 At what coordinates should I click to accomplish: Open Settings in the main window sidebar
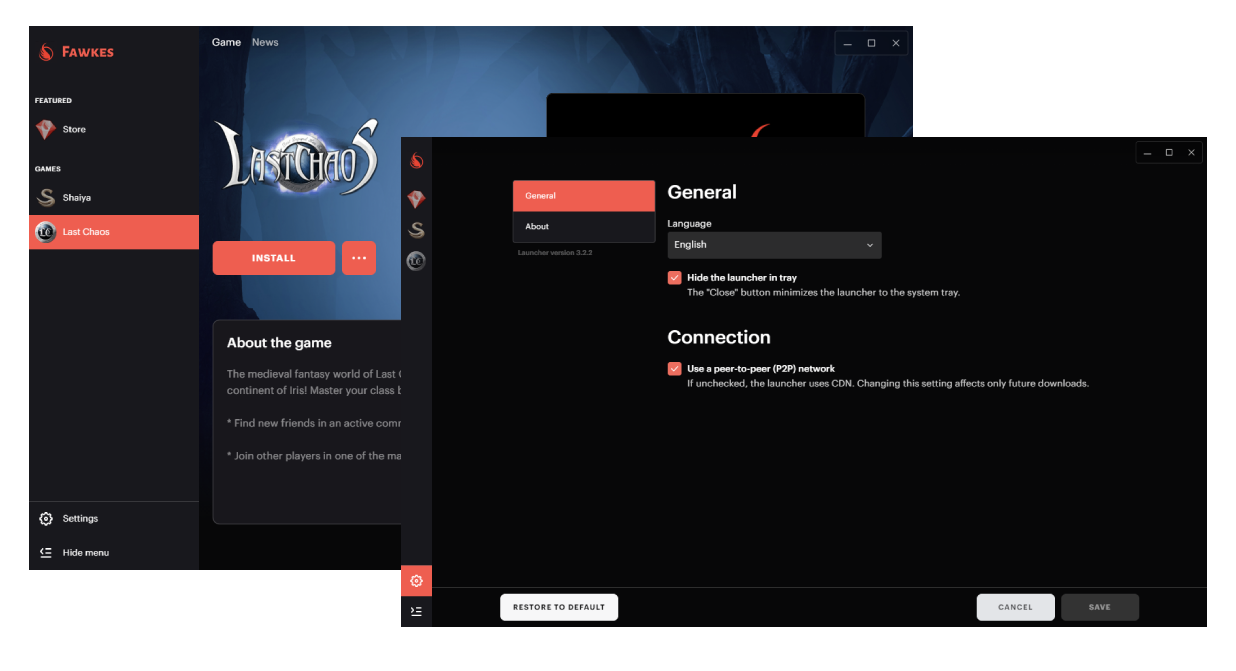114,518
